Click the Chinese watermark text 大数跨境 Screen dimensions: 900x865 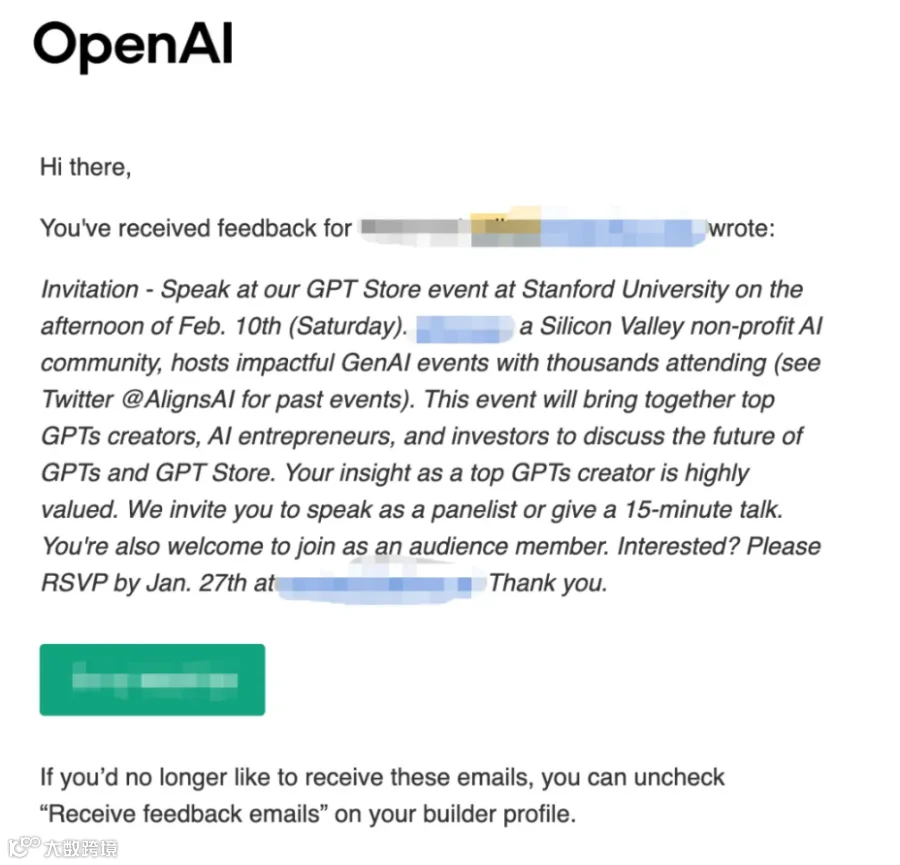pos(81,848)
